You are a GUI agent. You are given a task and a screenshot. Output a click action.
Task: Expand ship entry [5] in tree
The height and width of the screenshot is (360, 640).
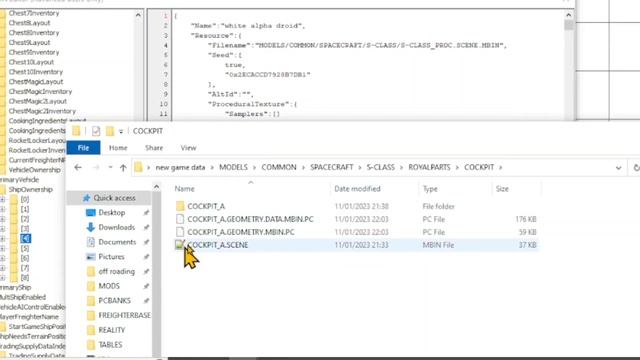[3, 249]
